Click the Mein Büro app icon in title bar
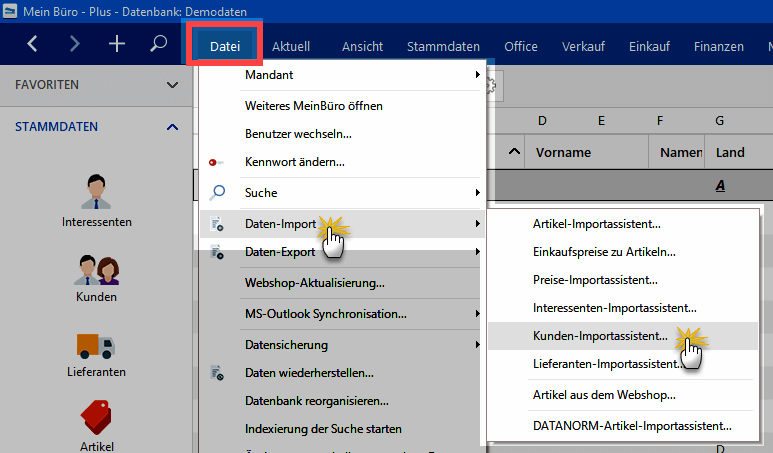The image size is (773, 453). pos(10,11)
